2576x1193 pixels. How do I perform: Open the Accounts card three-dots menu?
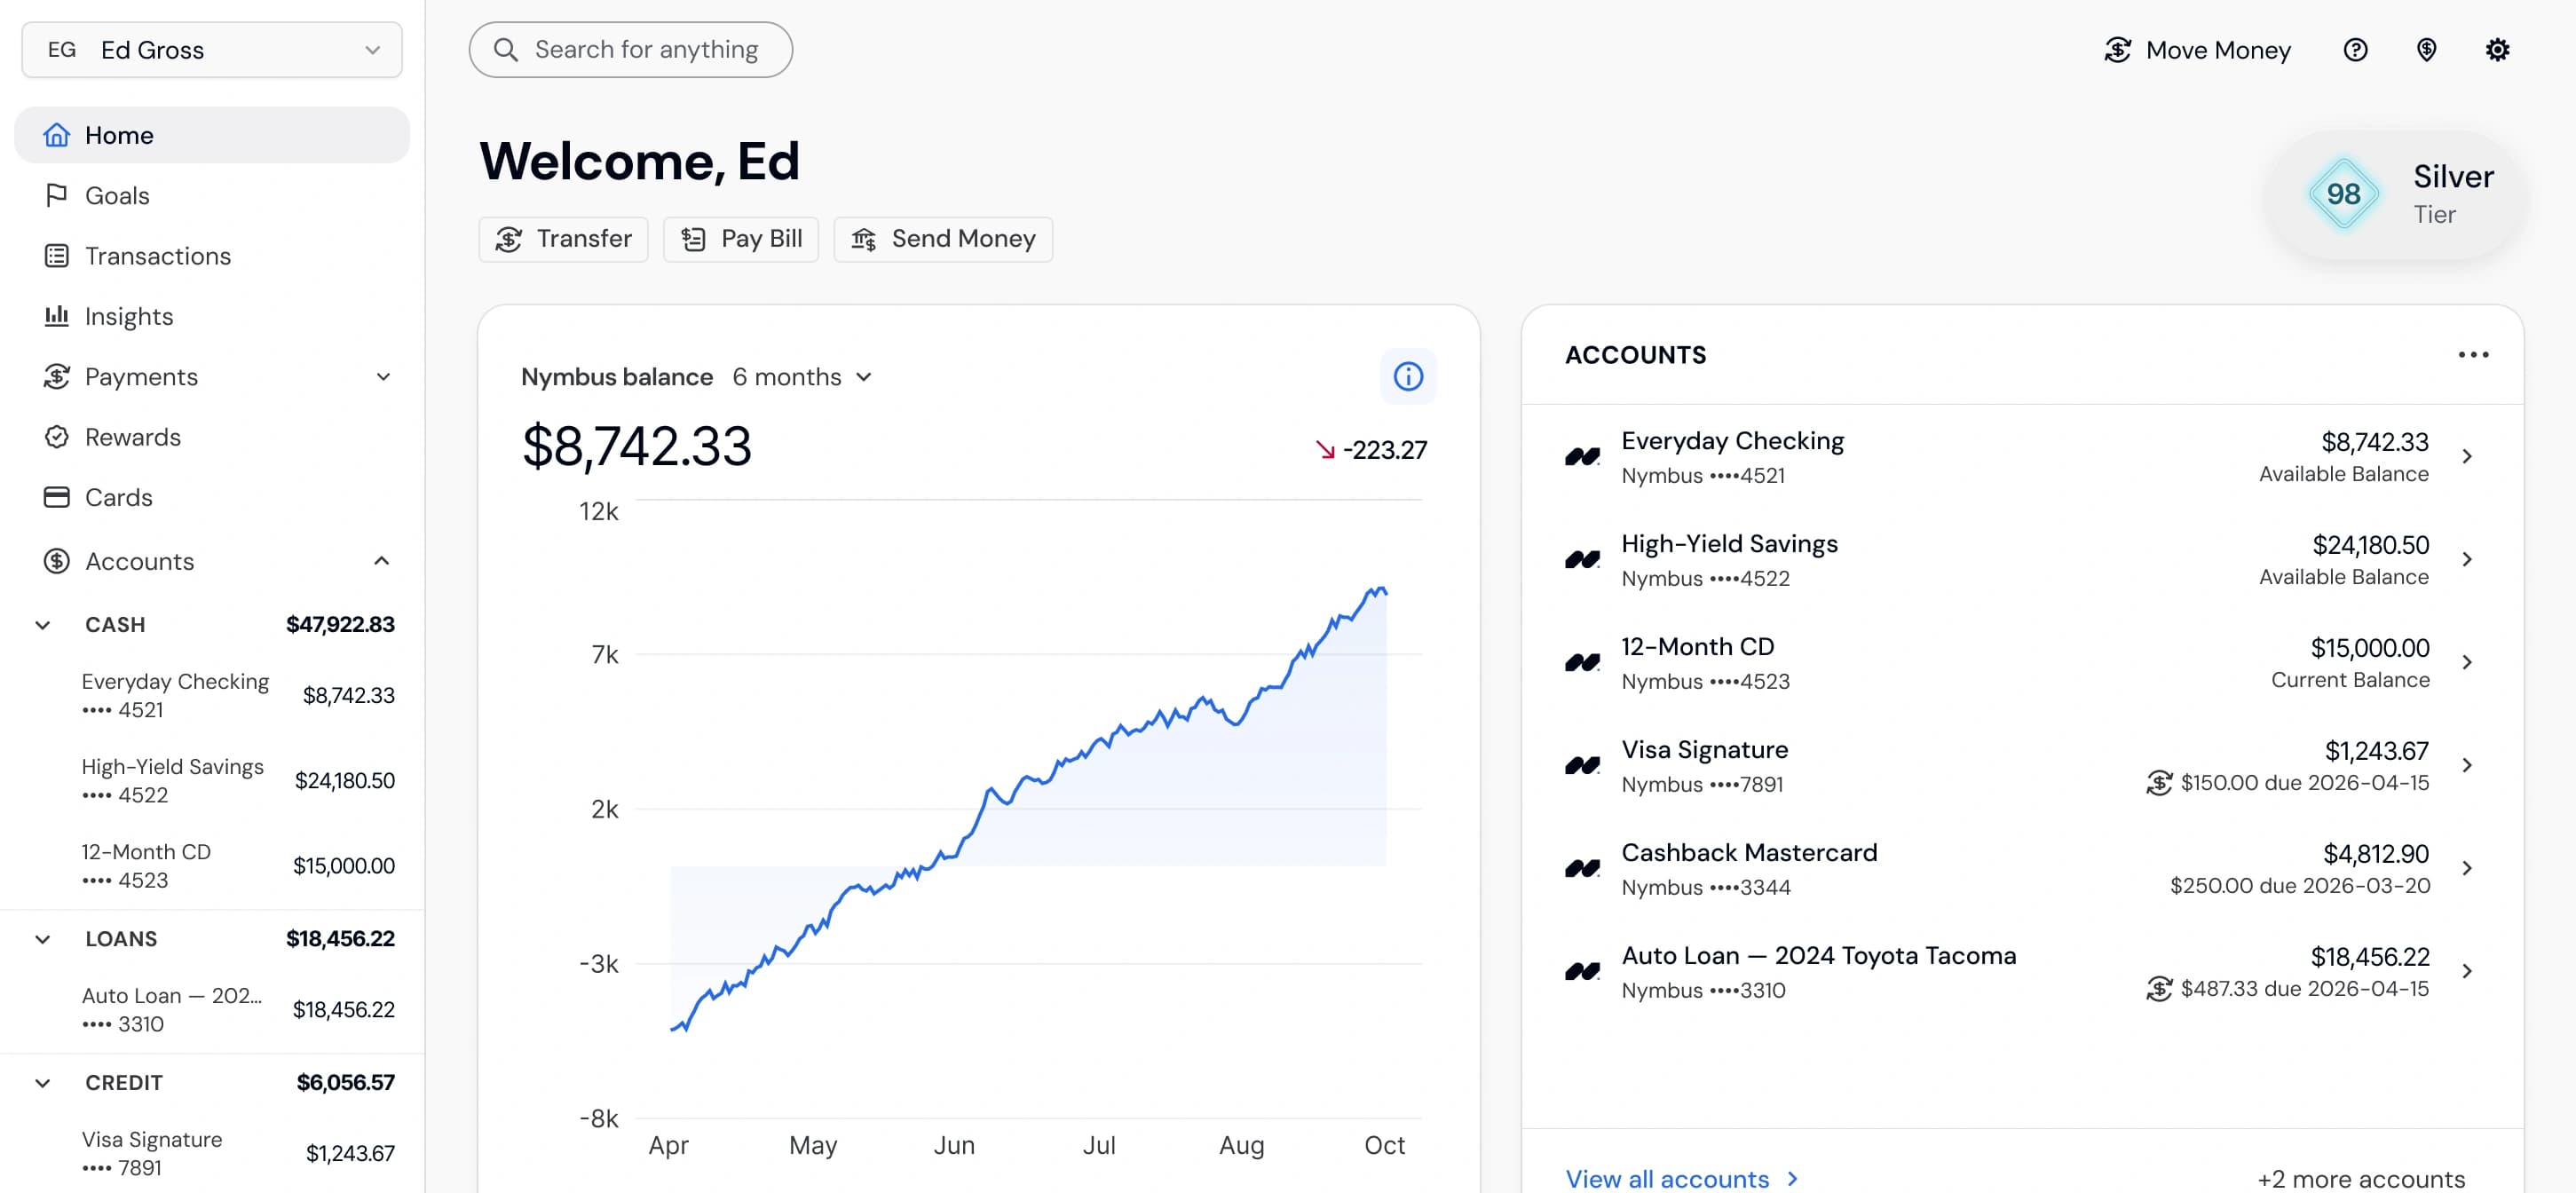pyautogui.click(x=2473, y=355)
